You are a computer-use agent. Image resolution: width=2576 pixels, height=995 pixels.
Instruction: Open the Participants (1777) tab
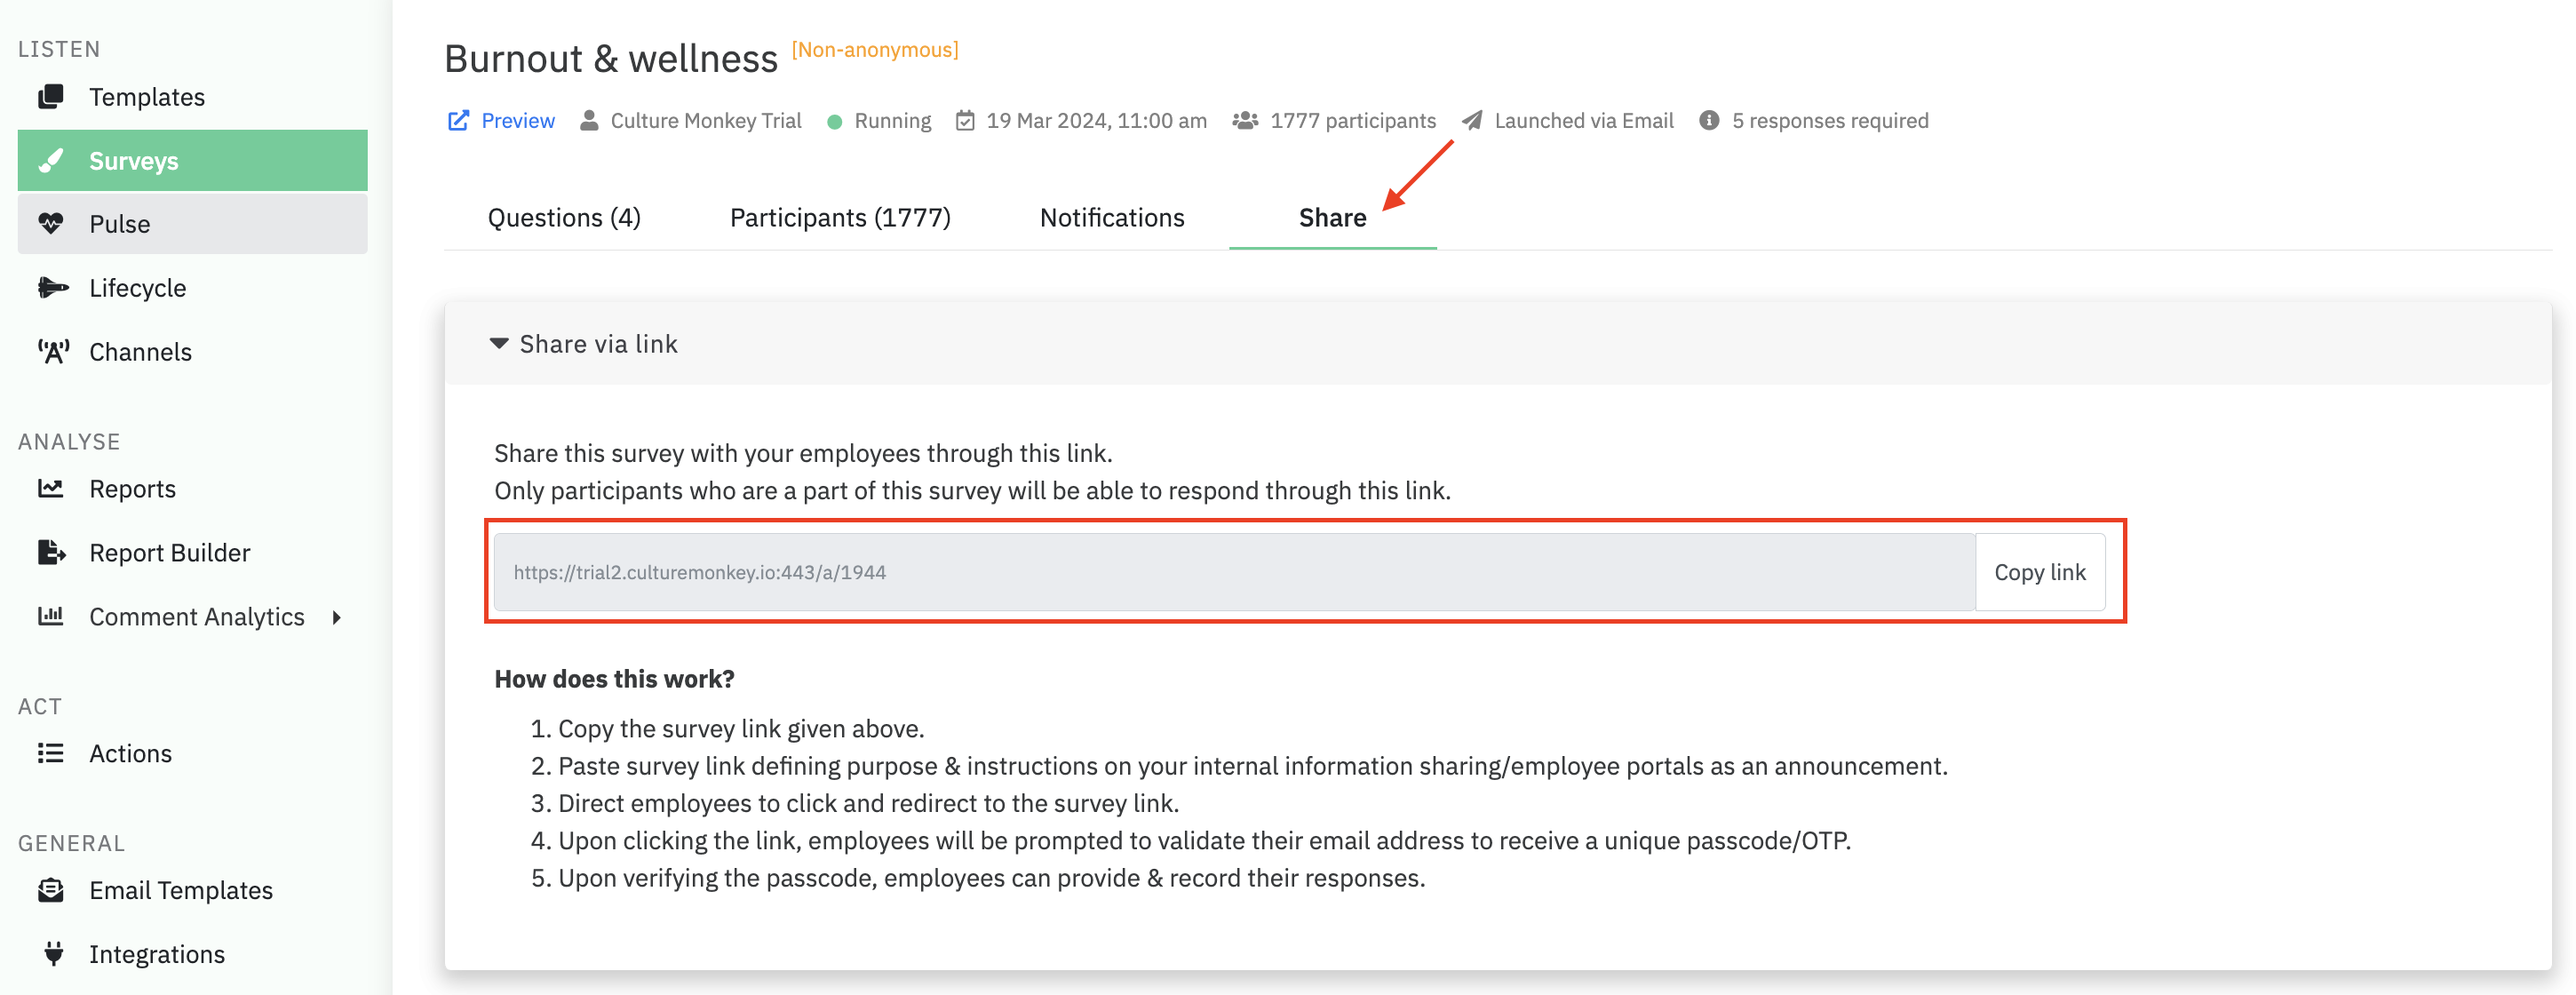[x=840, y=217]
